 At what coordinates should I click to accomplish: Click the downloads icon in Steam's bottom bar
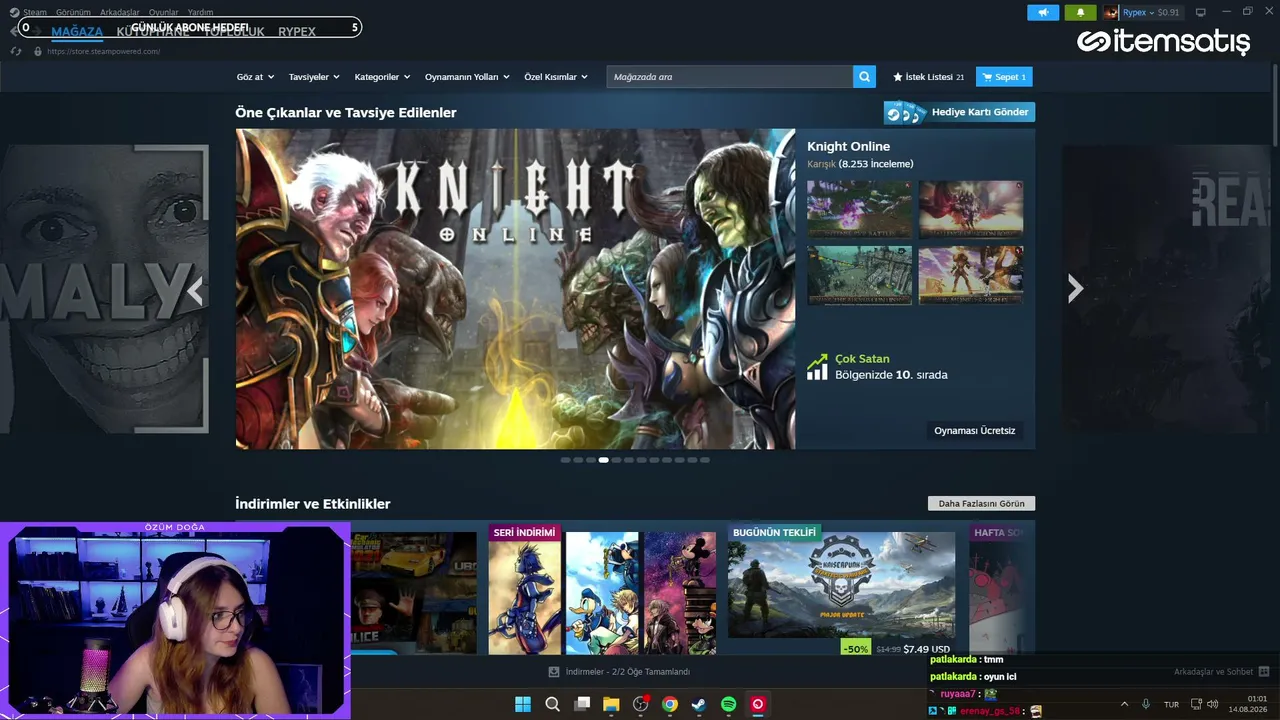[554, 672]
